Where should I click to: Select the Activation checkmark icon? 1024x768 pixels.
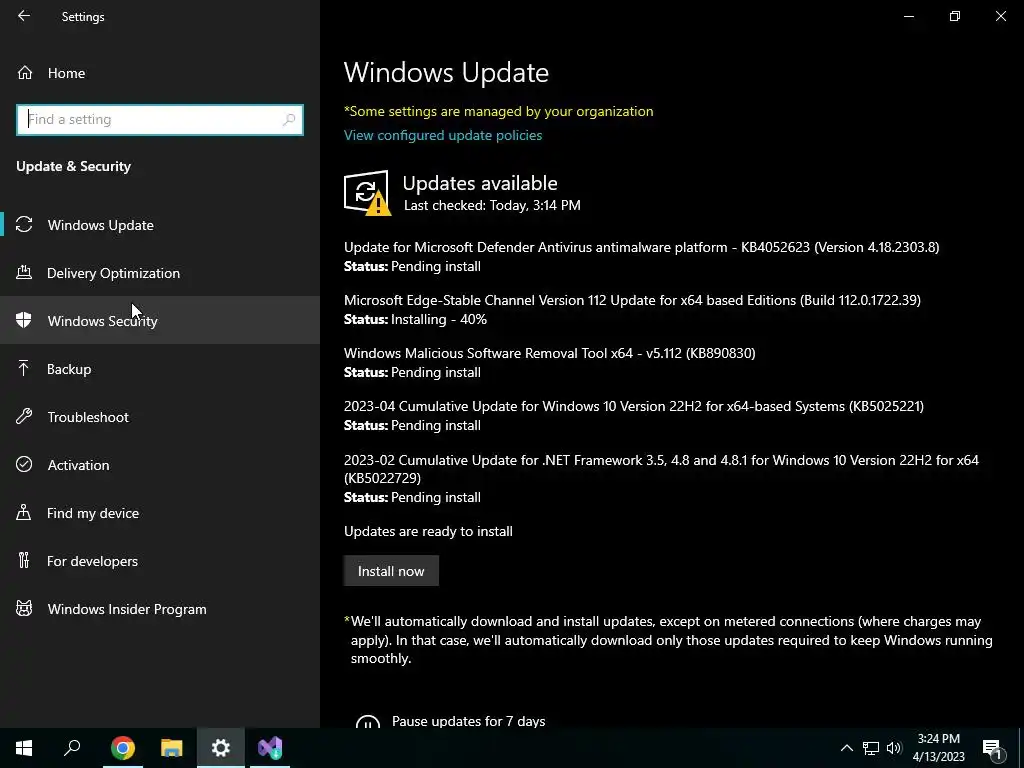point(24,464)
